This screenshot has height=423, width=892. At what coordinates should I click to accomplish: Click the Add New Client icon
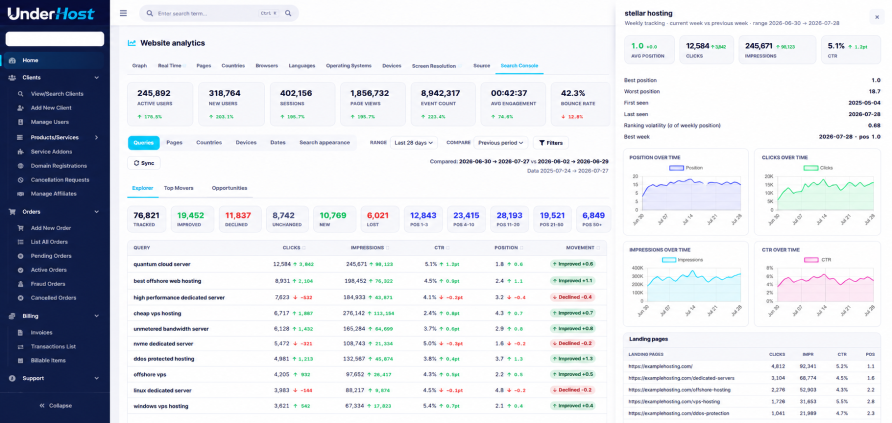click(x=20, y=107)
